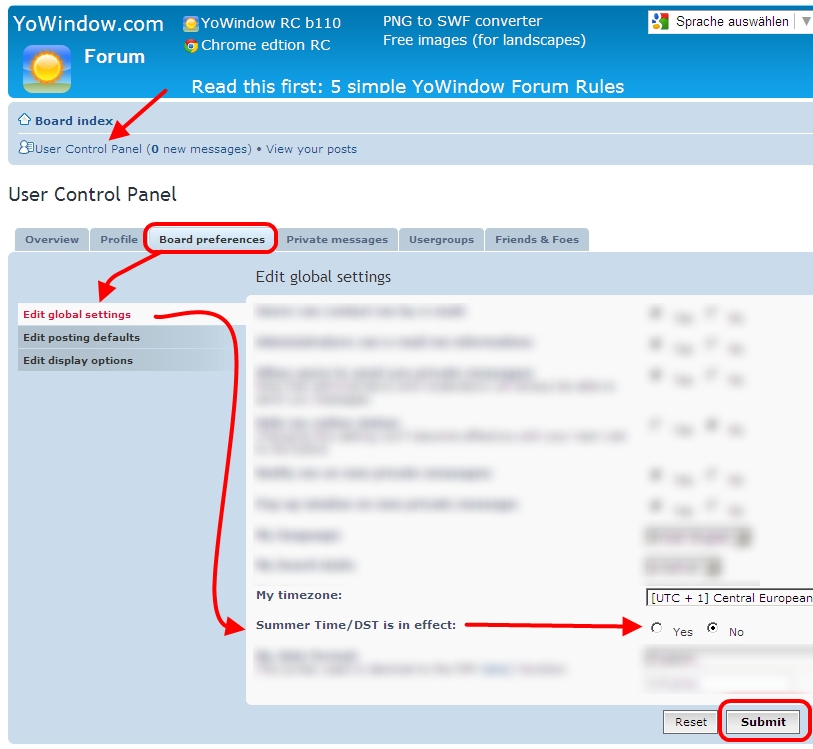Switch to the Private messages tab
The image size is (813, 749).
tap(336, 240)
